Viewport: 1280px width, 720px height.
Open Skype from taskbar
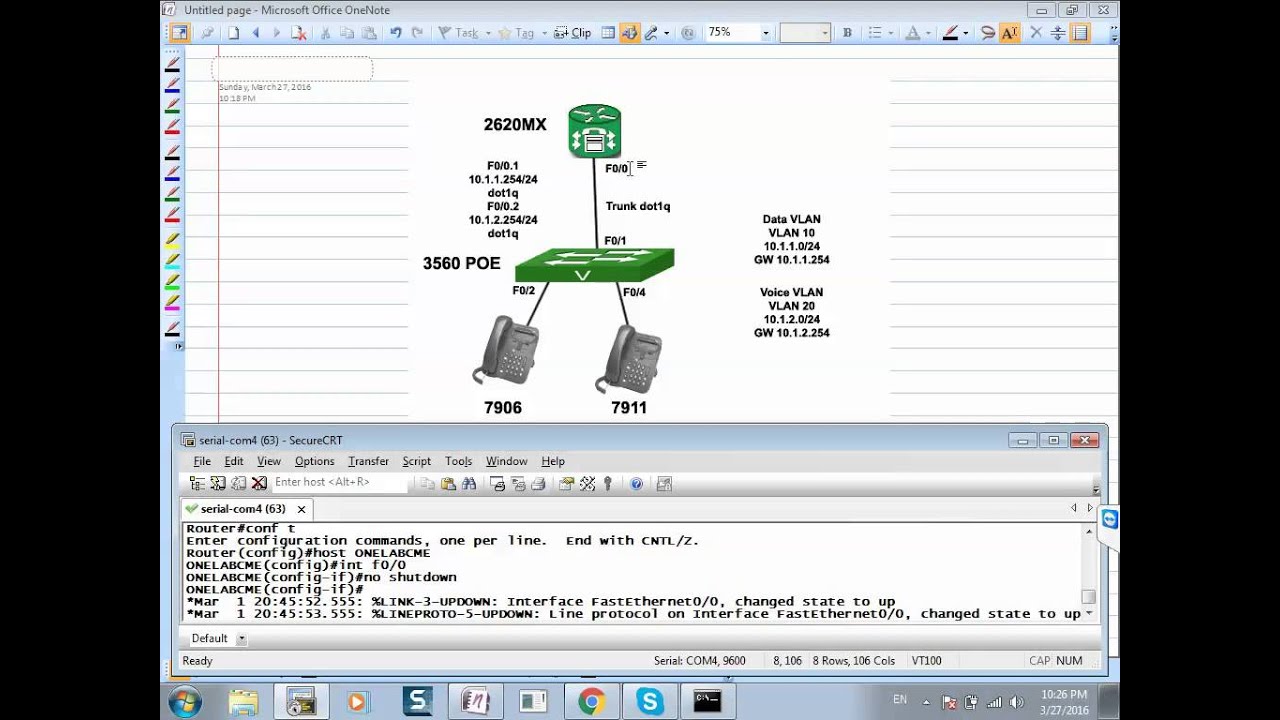tap(650, 702)
